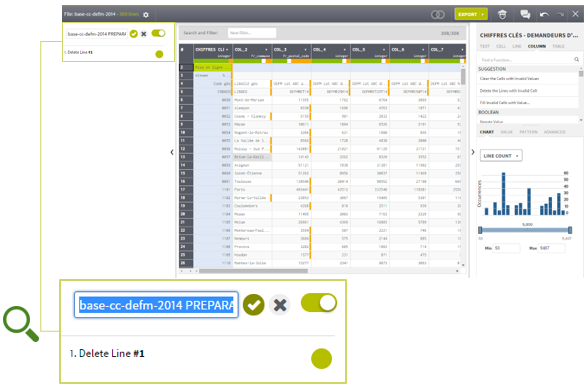Click the large X icon in magnified callout

(280, 305)
